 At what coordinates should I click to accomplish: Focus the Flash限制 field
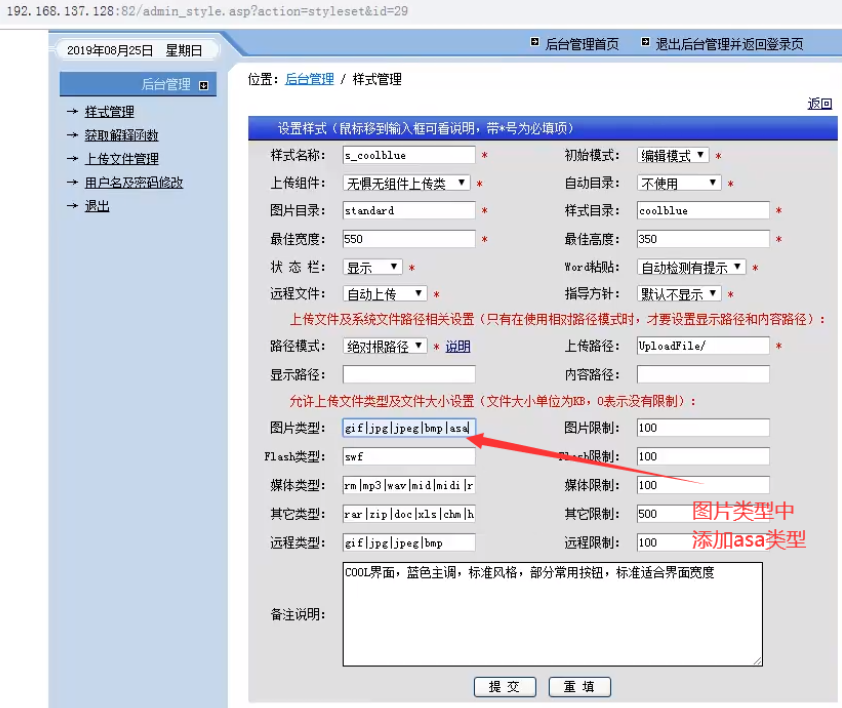pyautogui.click(x=703, y=456)
